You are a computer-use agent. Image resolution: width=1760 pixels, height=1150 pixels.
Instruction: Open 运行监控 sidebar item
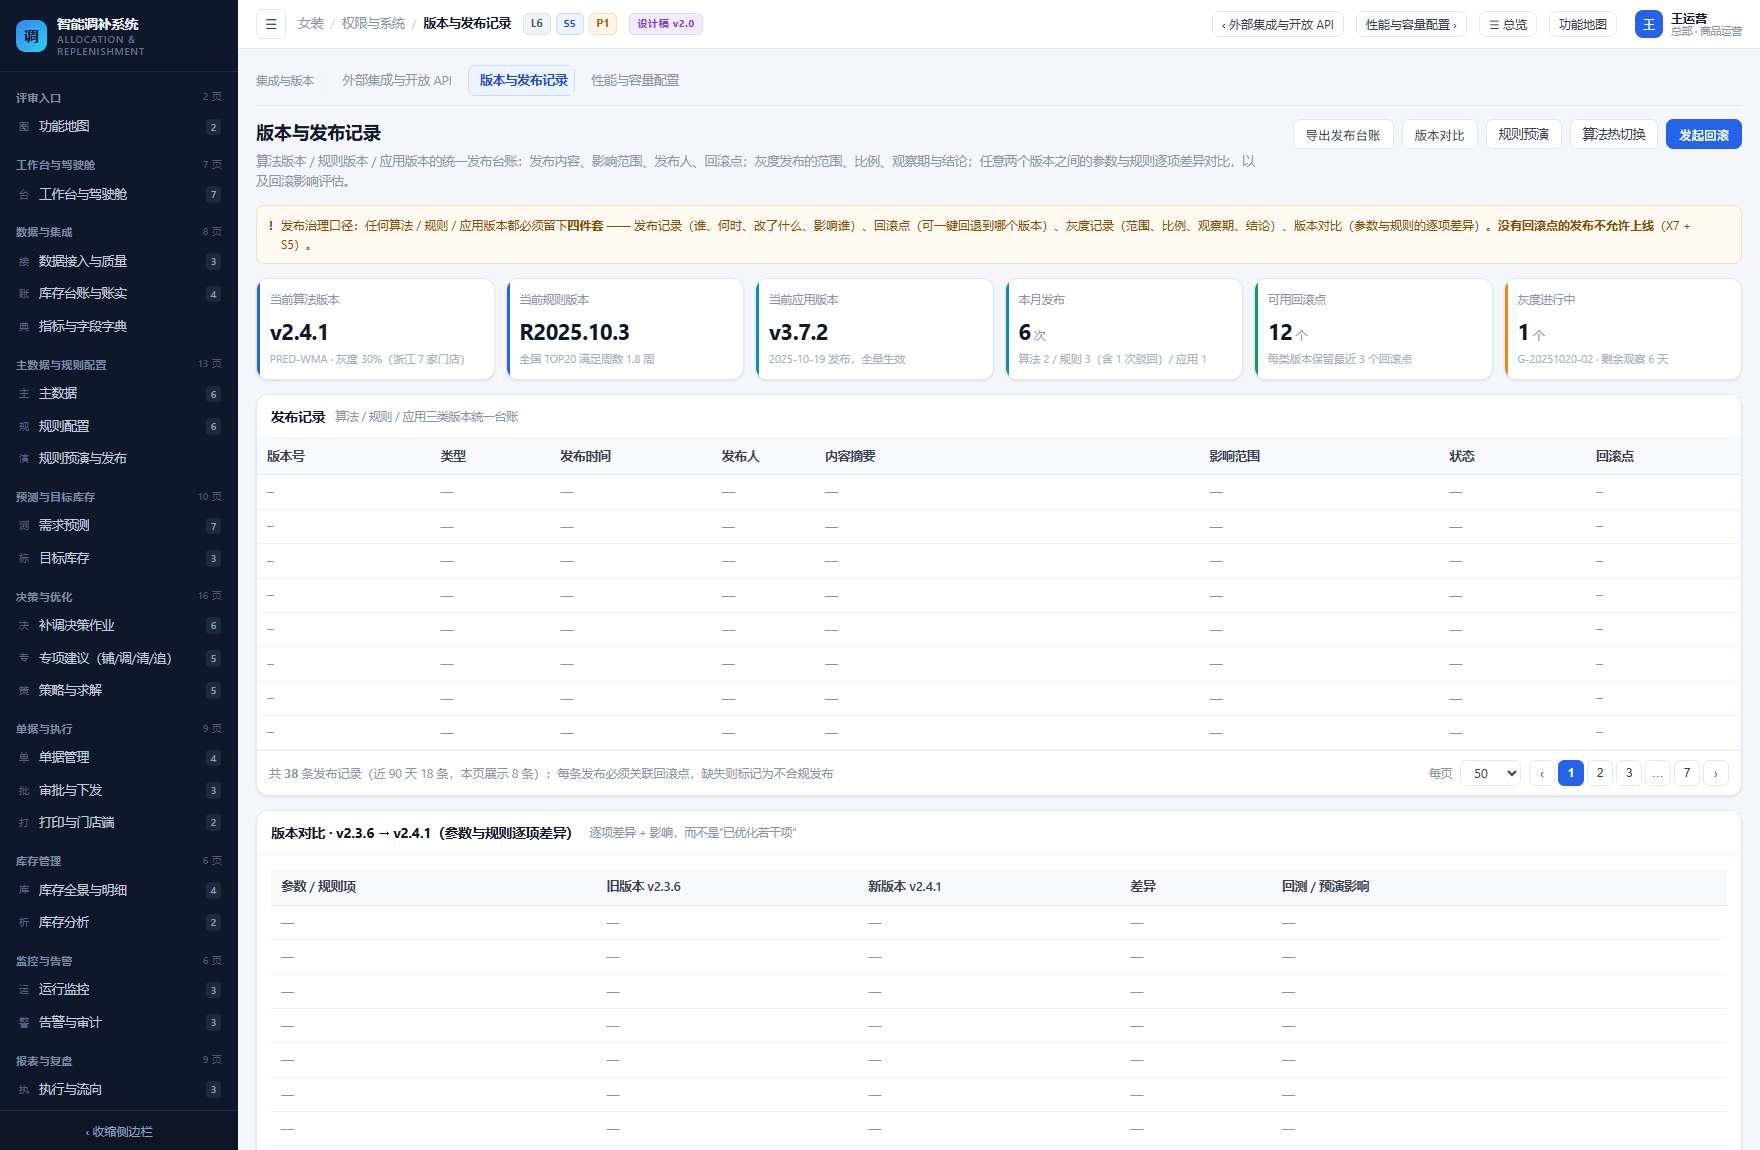click(x=119, y=990)
